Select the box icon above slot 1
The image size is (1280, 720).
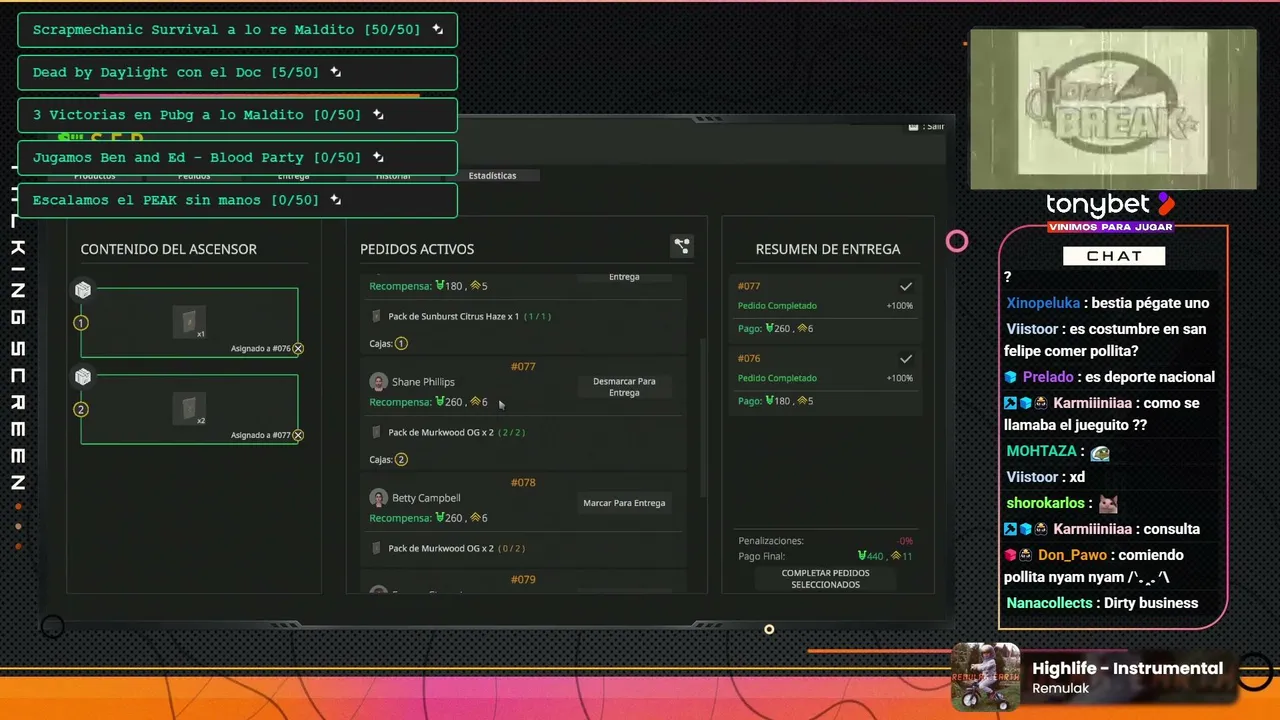tap(83, 290)
